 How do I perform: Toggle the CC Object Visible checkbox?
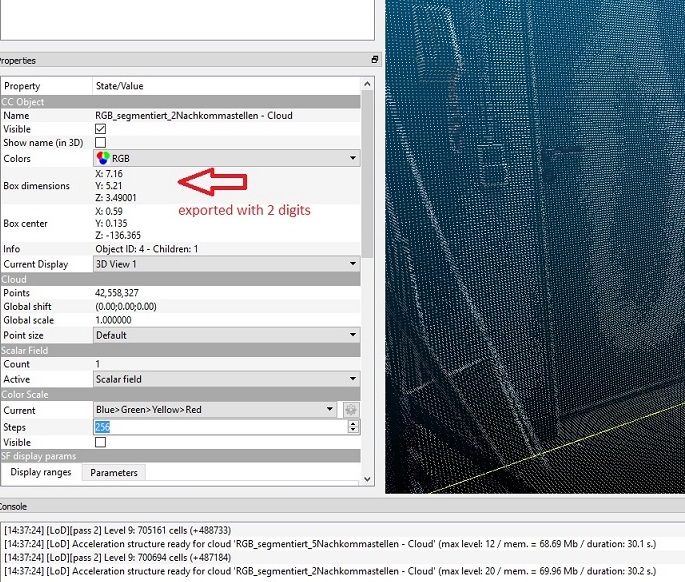point(100,129)
